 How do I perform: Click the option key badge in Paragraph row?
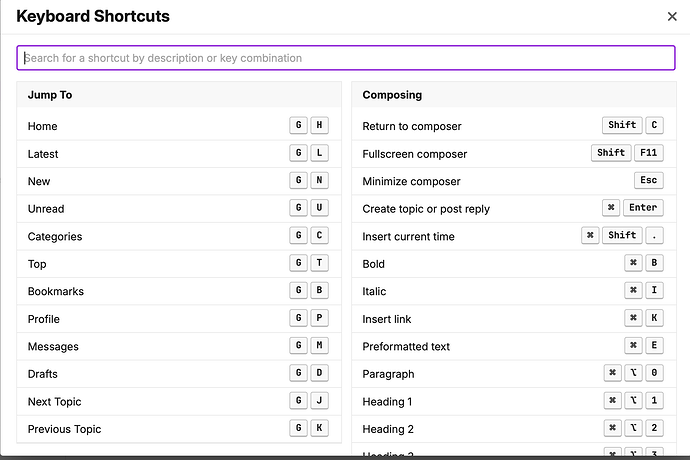pos(633,374)
